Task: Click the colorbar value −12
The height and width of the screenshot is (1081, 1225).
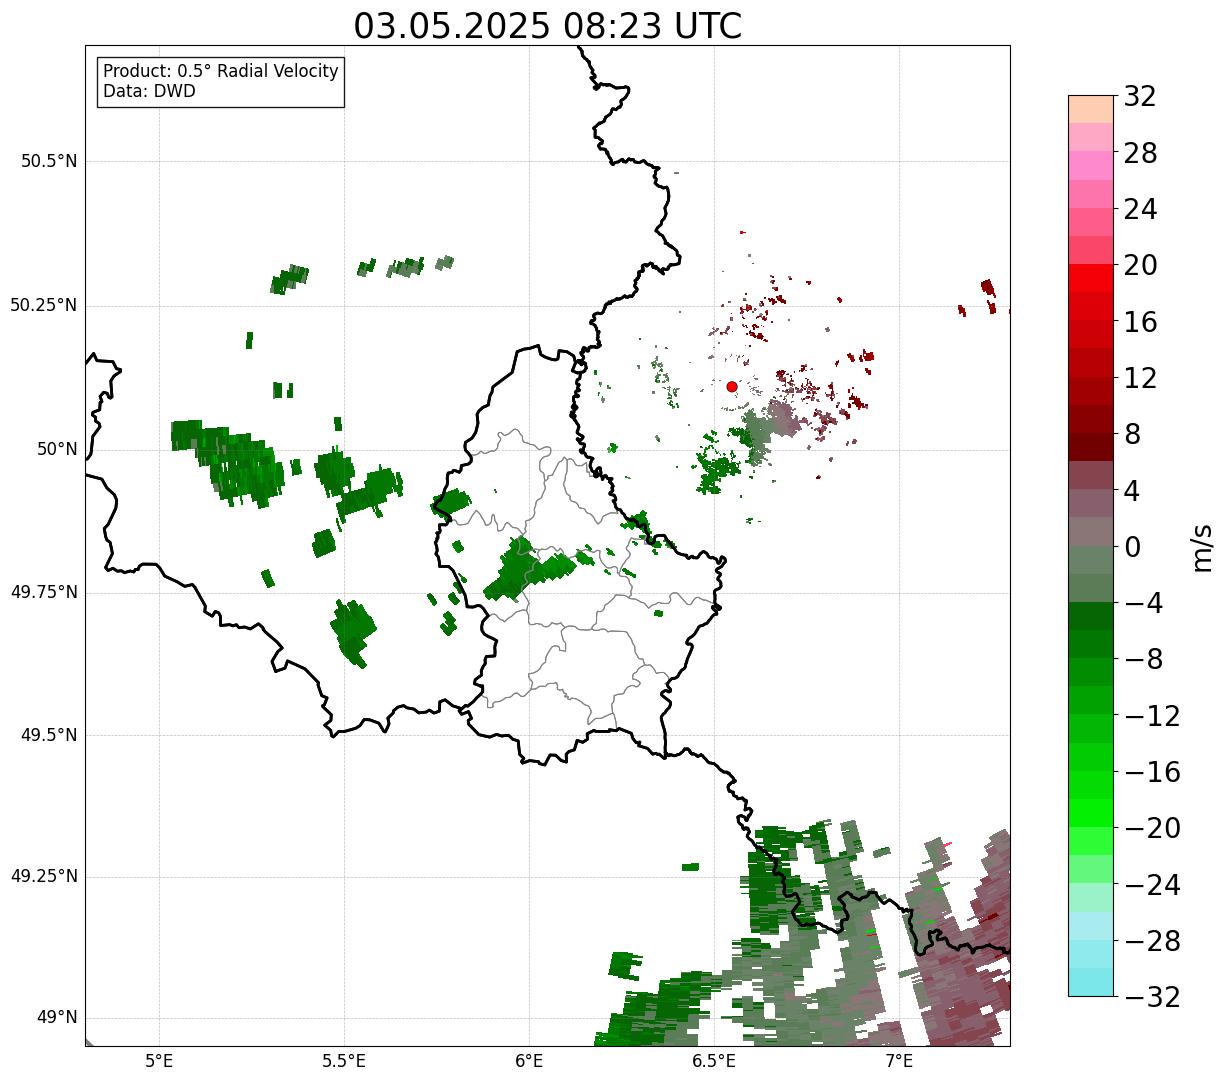Action: (x=1152, y=716)
